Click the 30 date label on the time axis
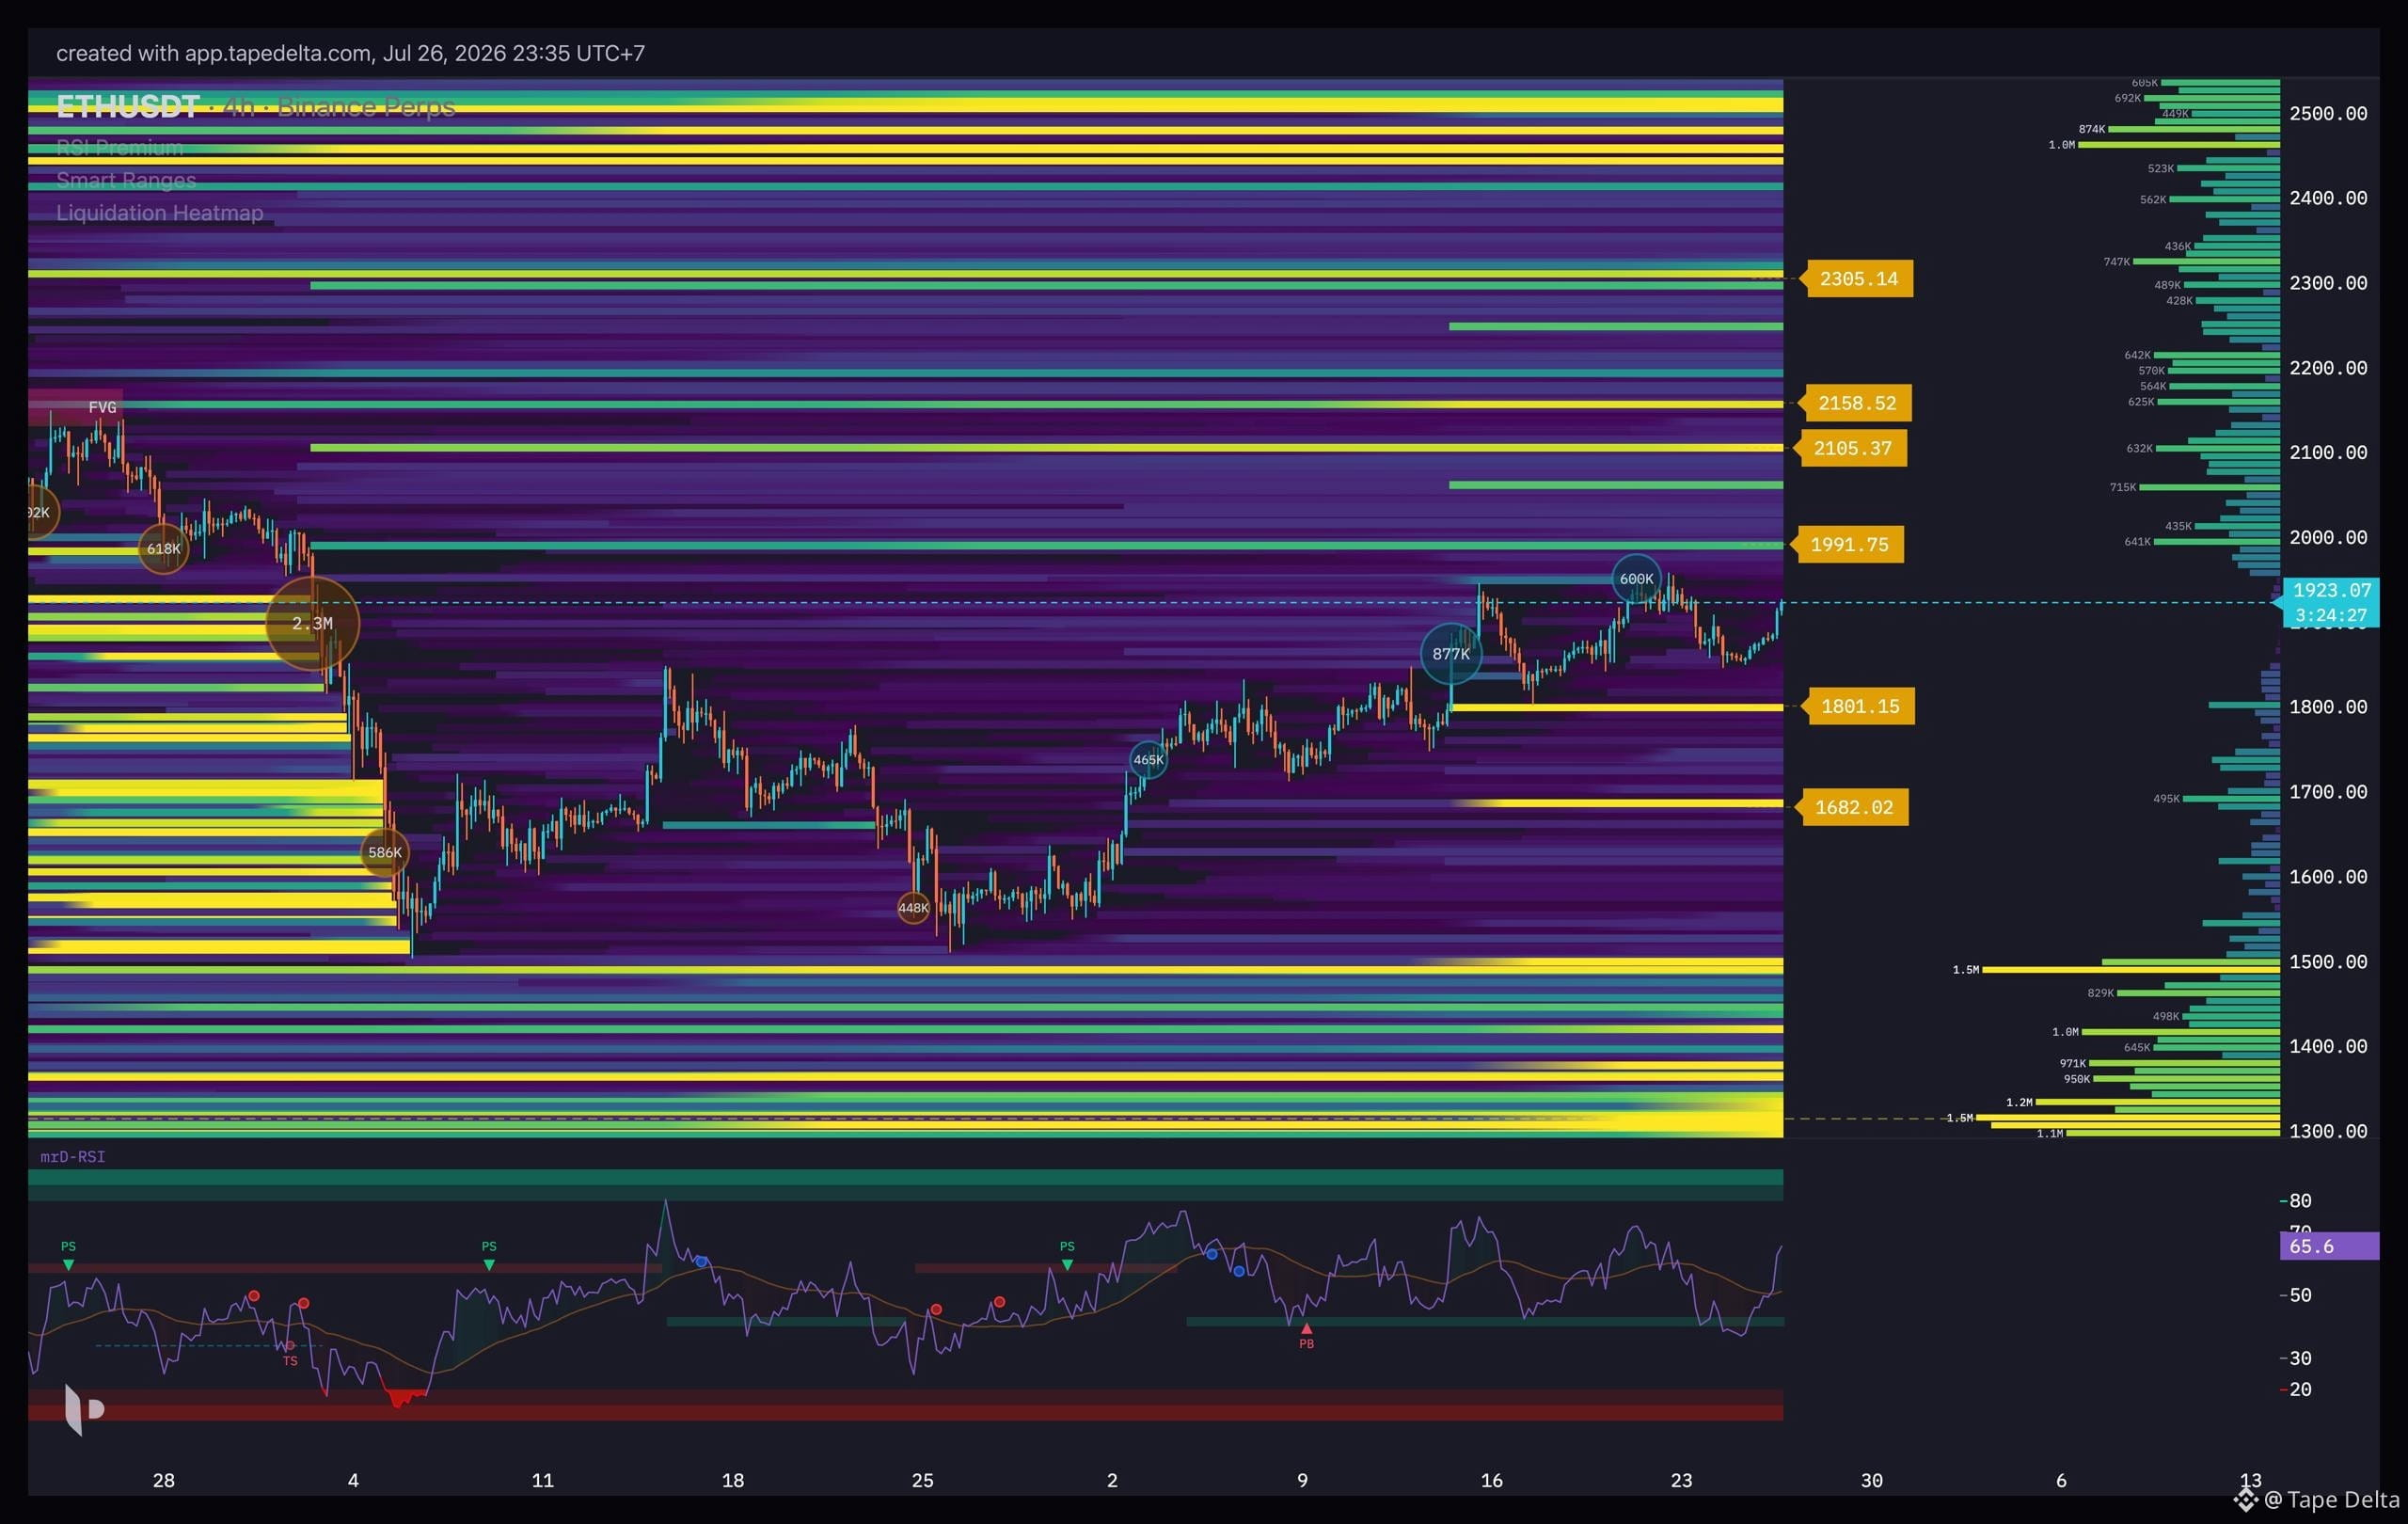The width and height of the screenshot is (2408, 1524). coord(1871,1480)
